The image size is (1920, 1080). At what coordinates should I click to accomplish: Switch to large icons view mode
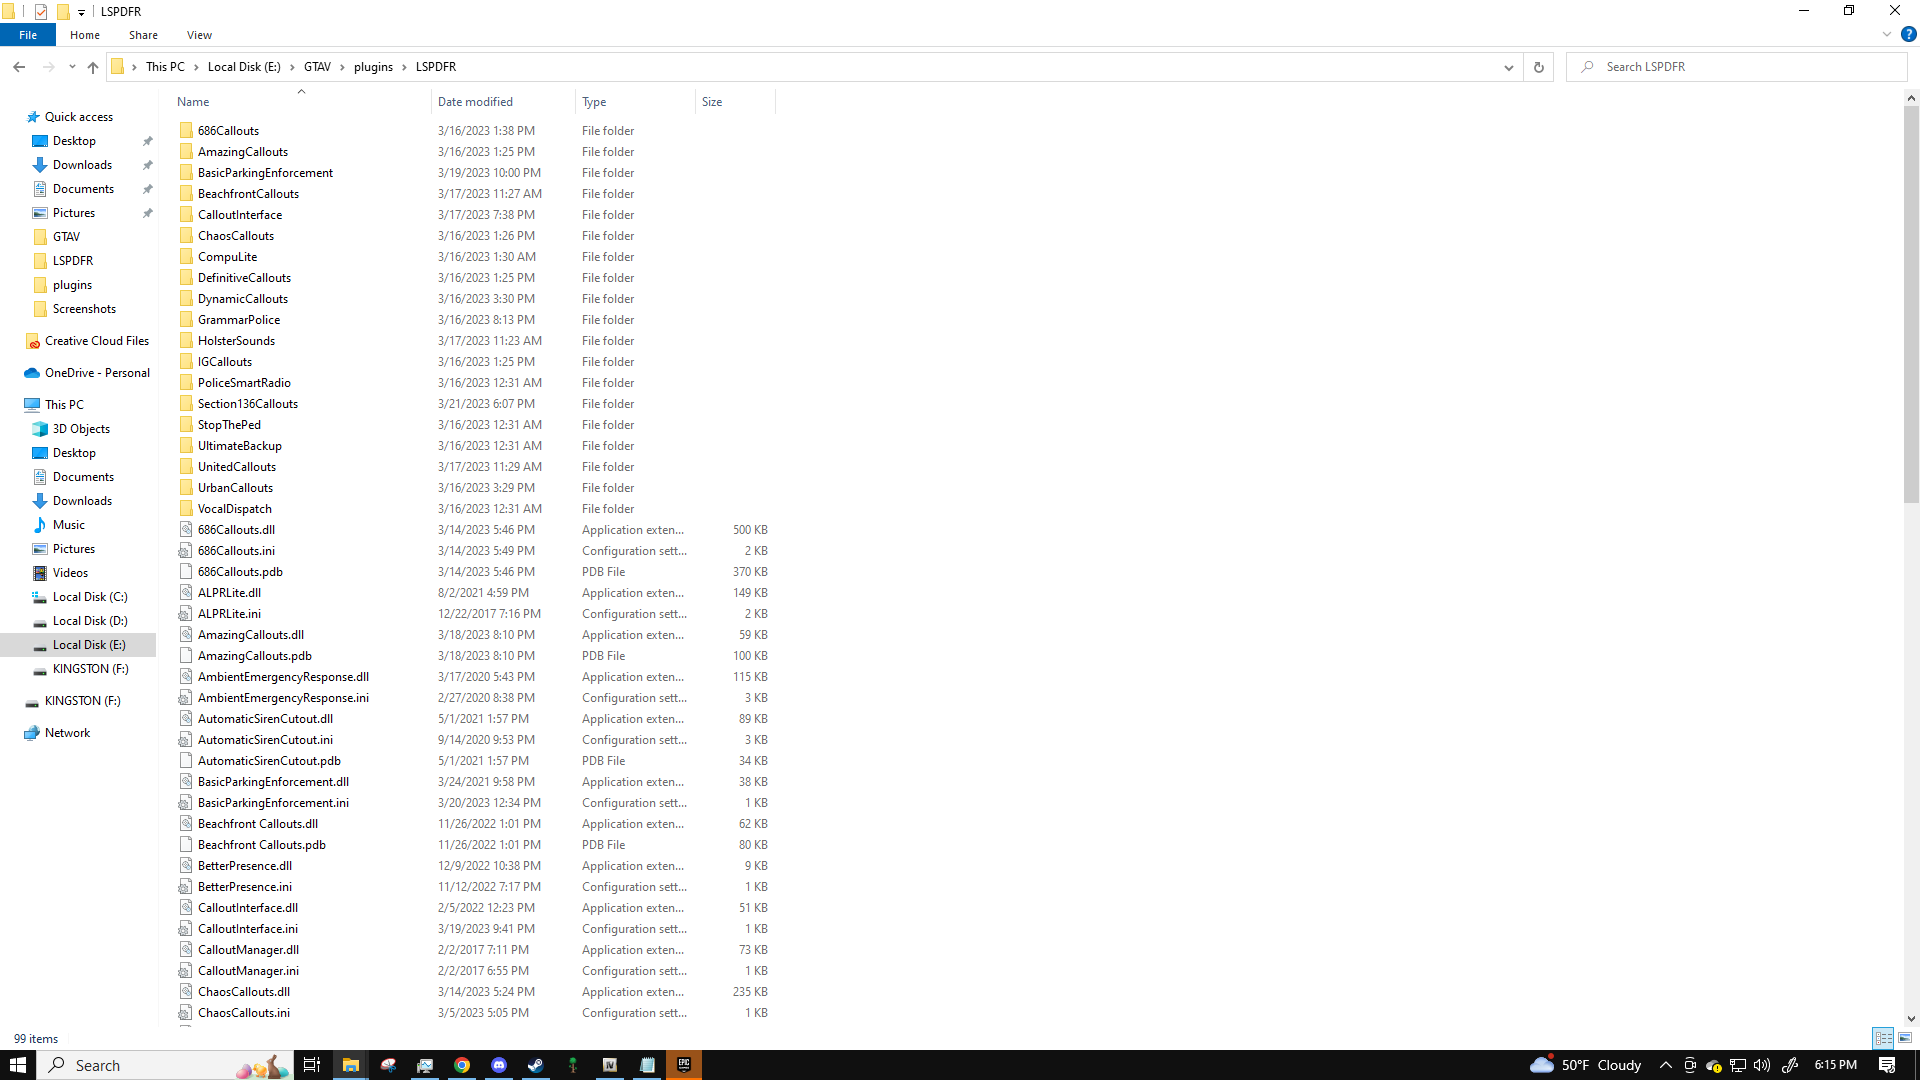1905,1038
